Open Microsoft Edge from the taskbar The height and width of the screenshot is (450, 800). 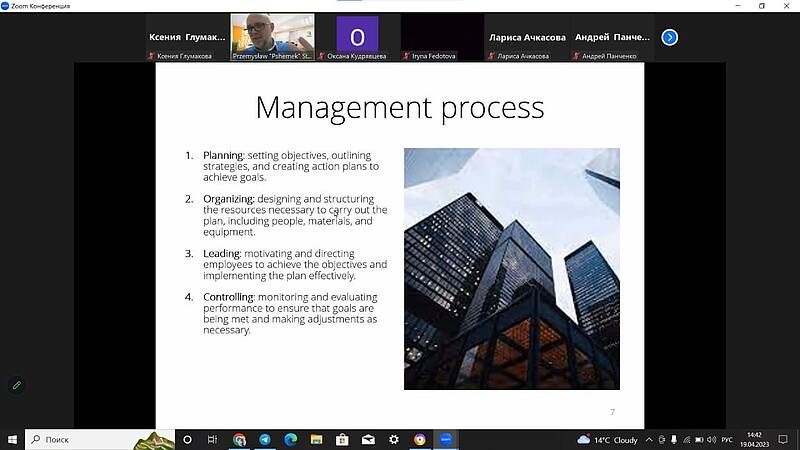tap(290, 439)
